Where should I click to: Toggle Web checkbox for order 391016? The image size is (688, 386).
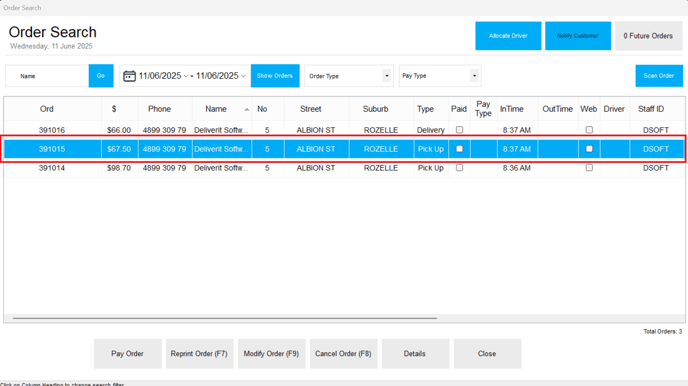pos(589,130)
